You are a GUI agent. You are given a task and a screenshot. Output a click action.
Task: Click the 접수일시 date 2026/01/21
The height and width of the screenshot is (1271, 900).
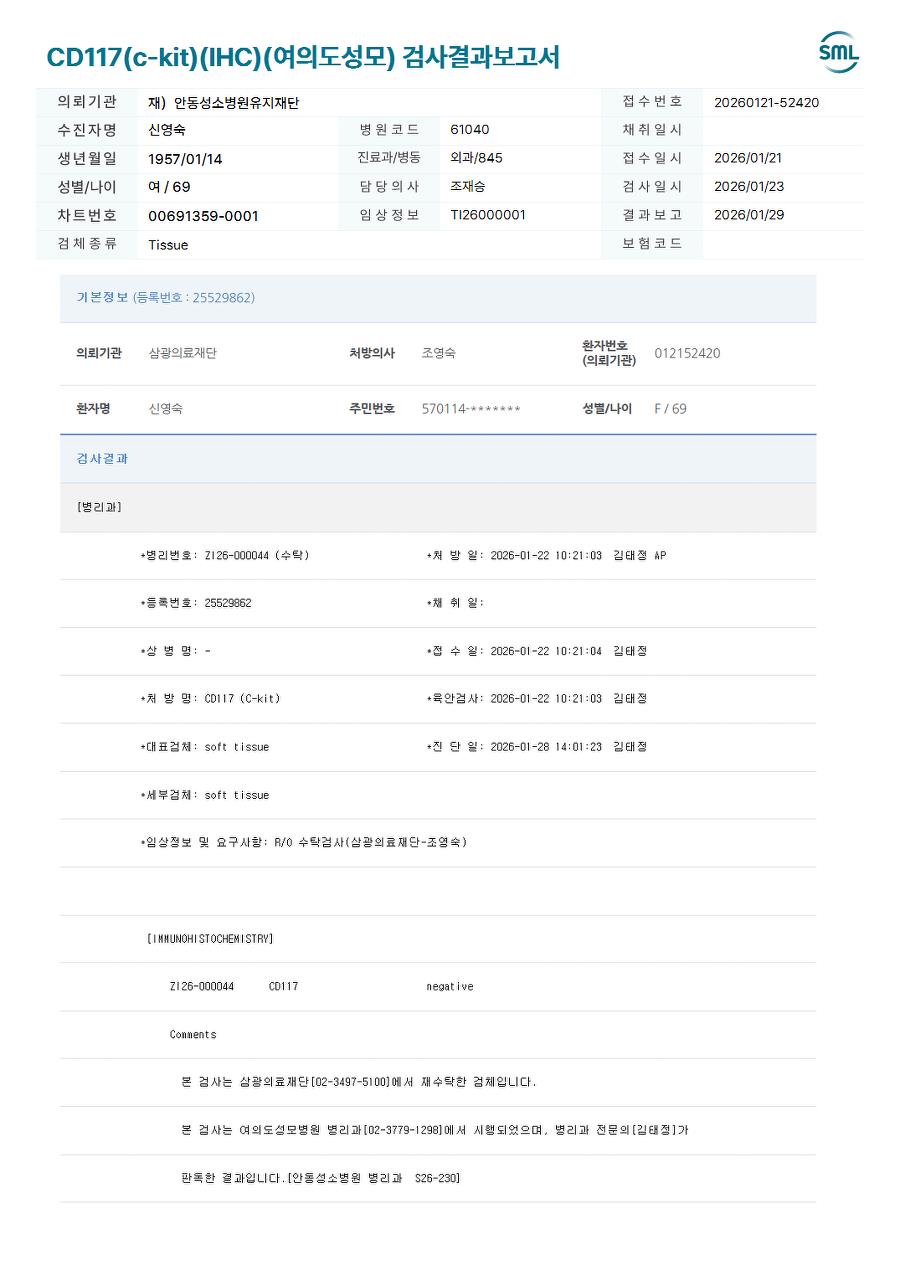coord(748,158)
